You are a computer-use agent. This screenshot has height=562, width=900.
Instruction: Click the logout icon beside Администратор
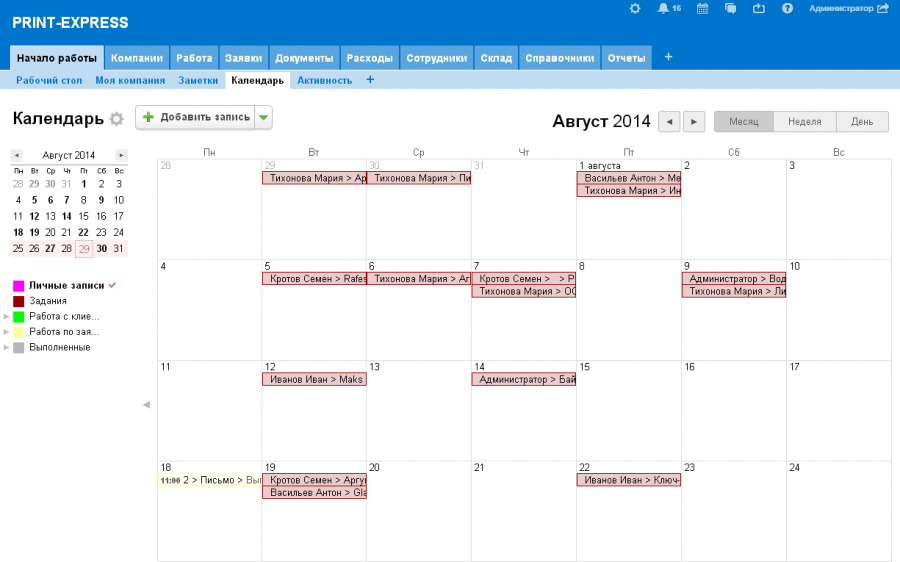pyautogui.click(x=882, y=8)
